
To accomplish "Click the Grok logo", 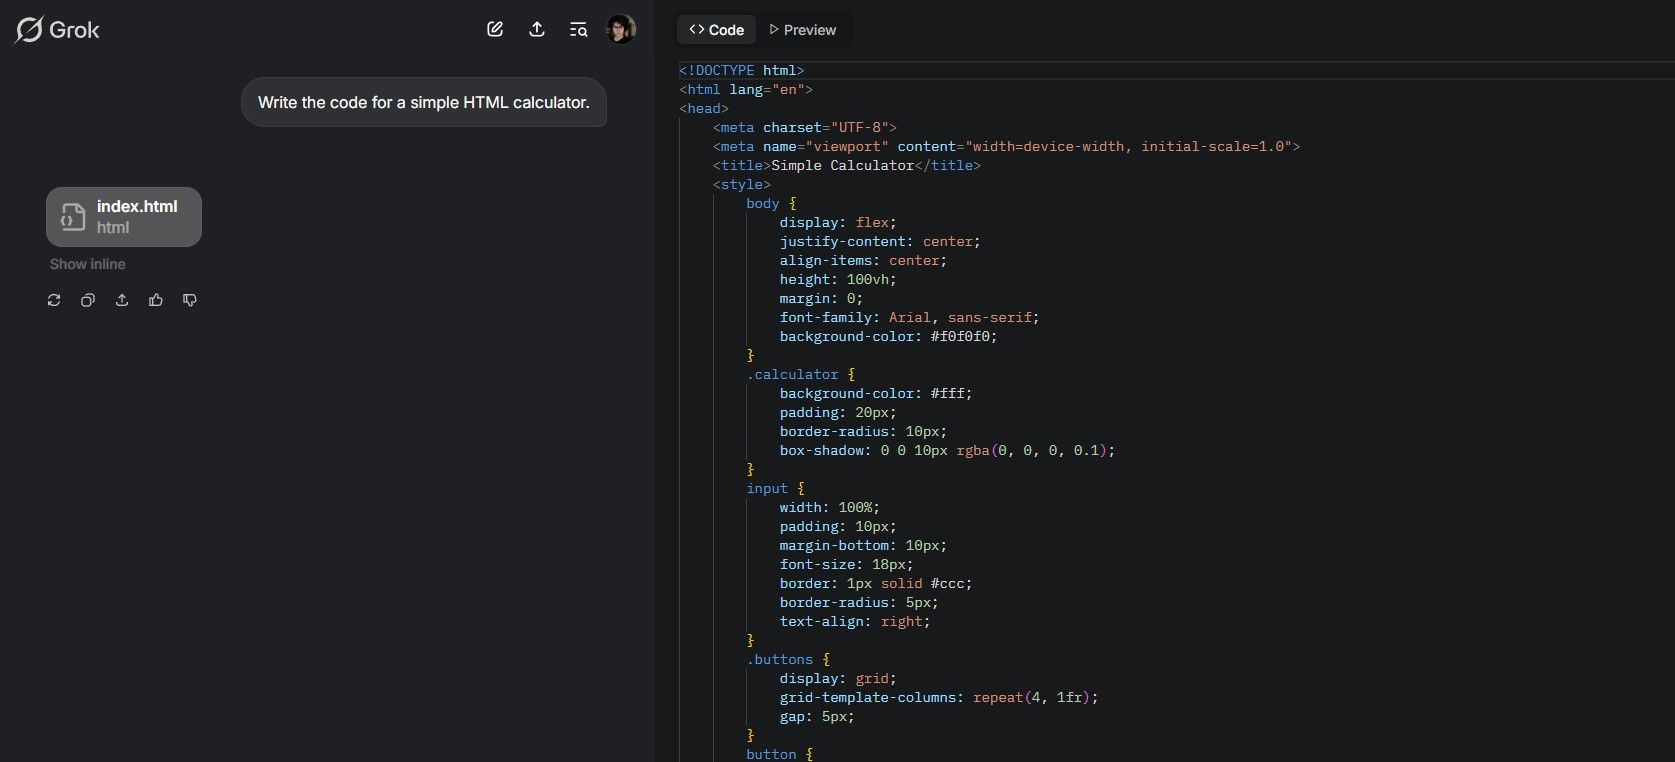I will point(58,30).
